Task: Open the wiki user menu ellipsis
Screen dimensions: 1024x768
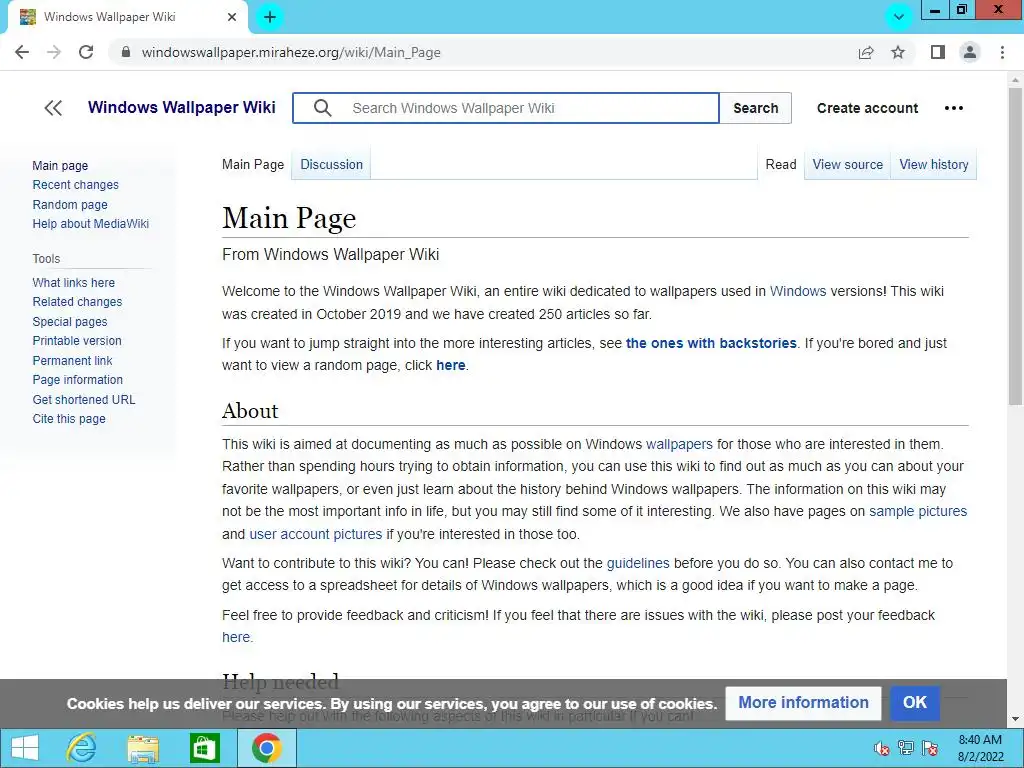Action: pyautogui.click(x=953, y=108)
